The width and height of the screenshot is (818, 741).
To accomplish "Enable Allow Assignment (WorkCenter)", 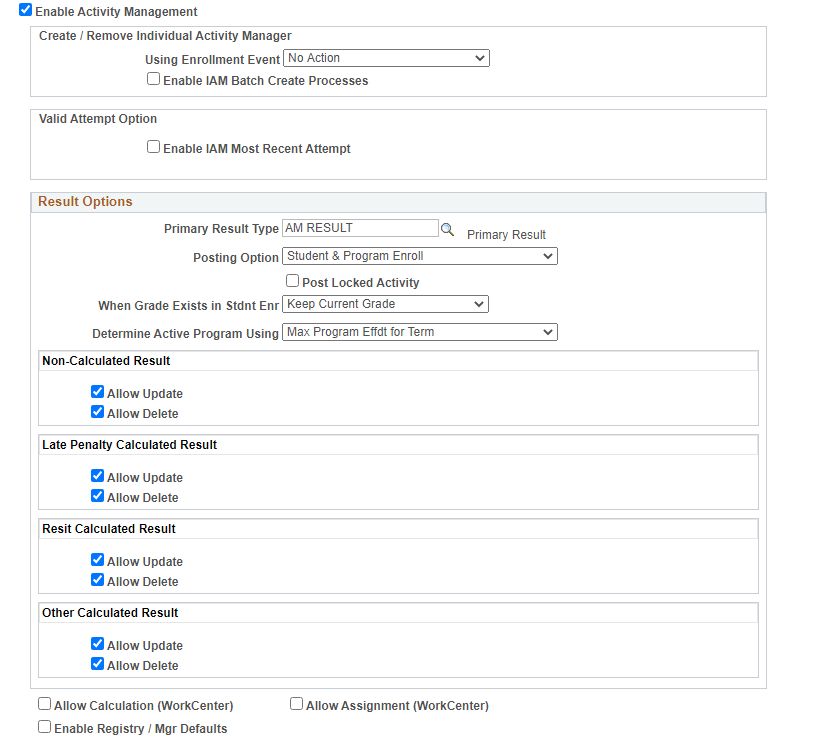I will coord(296,704).
